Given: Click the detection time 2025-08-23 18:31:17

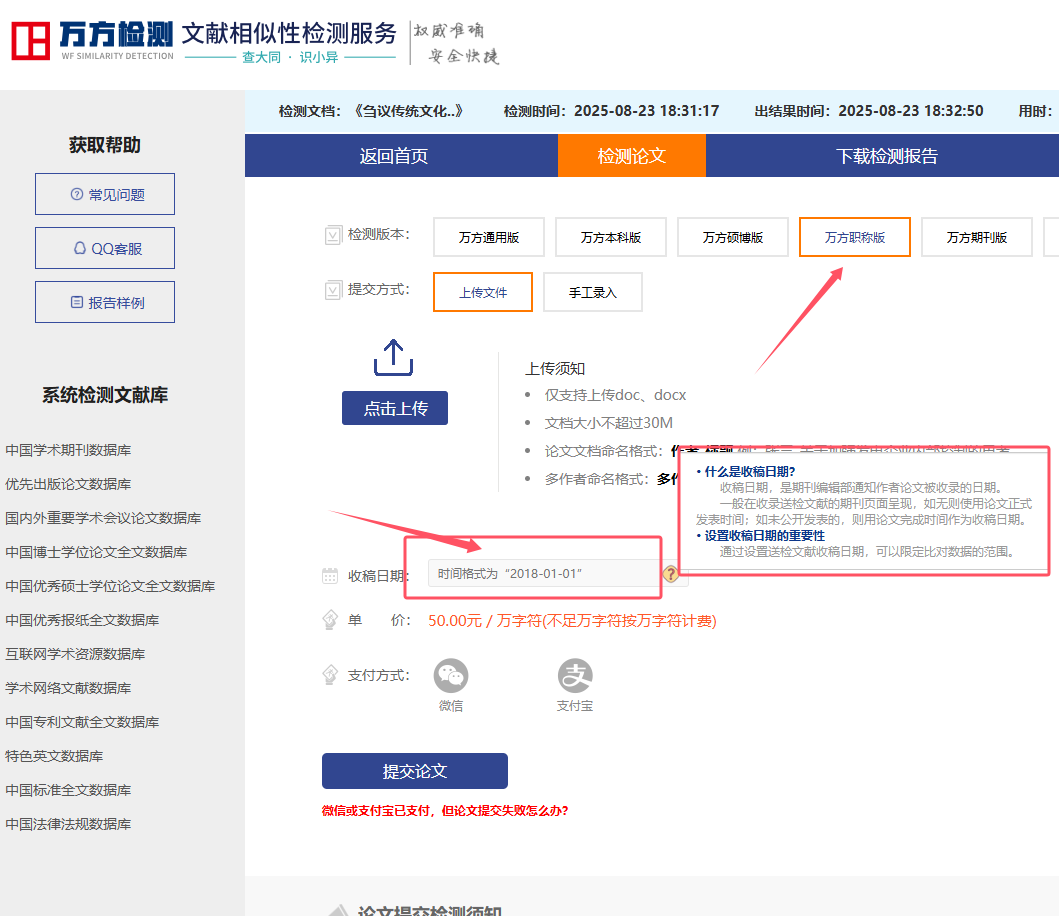Looking at the screenshot, I should (x=646, y=111).
